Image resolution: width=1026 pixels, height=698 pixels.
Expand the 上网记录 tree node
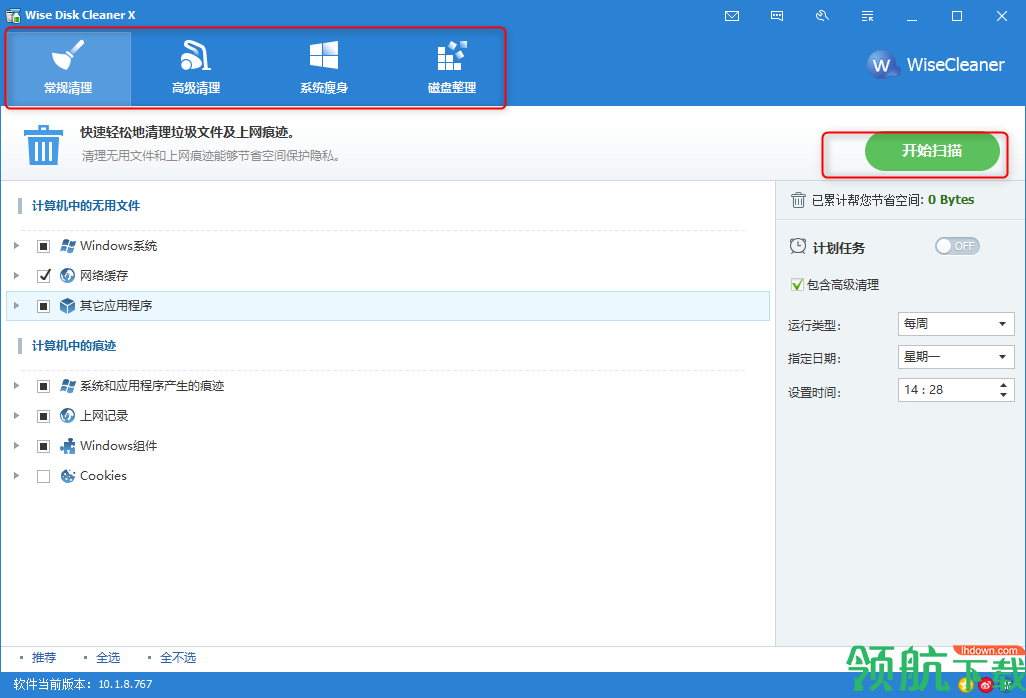coord(16,415)
